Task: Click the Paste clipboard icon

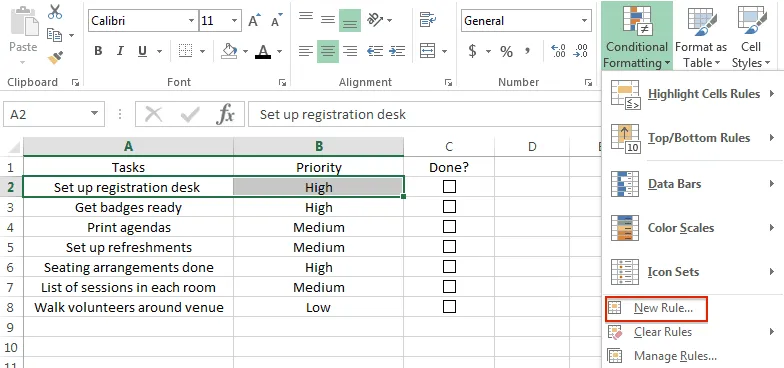Action: pyautogui.click(x=23, y=21)
